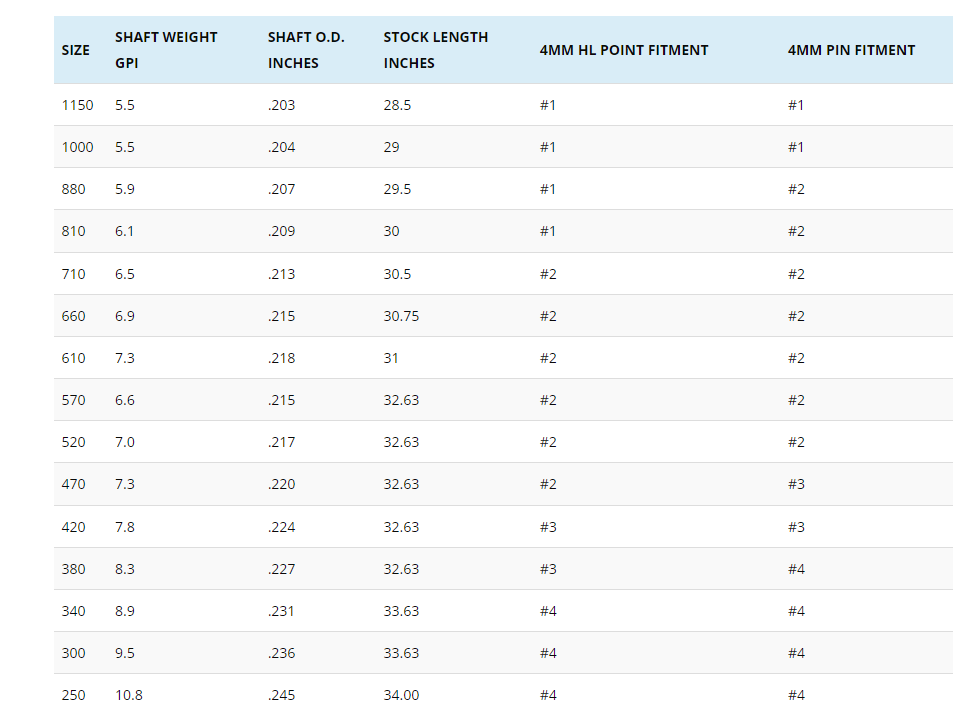Click the 30.75 stock length value
Screen dimensions: 953x715
401,316
